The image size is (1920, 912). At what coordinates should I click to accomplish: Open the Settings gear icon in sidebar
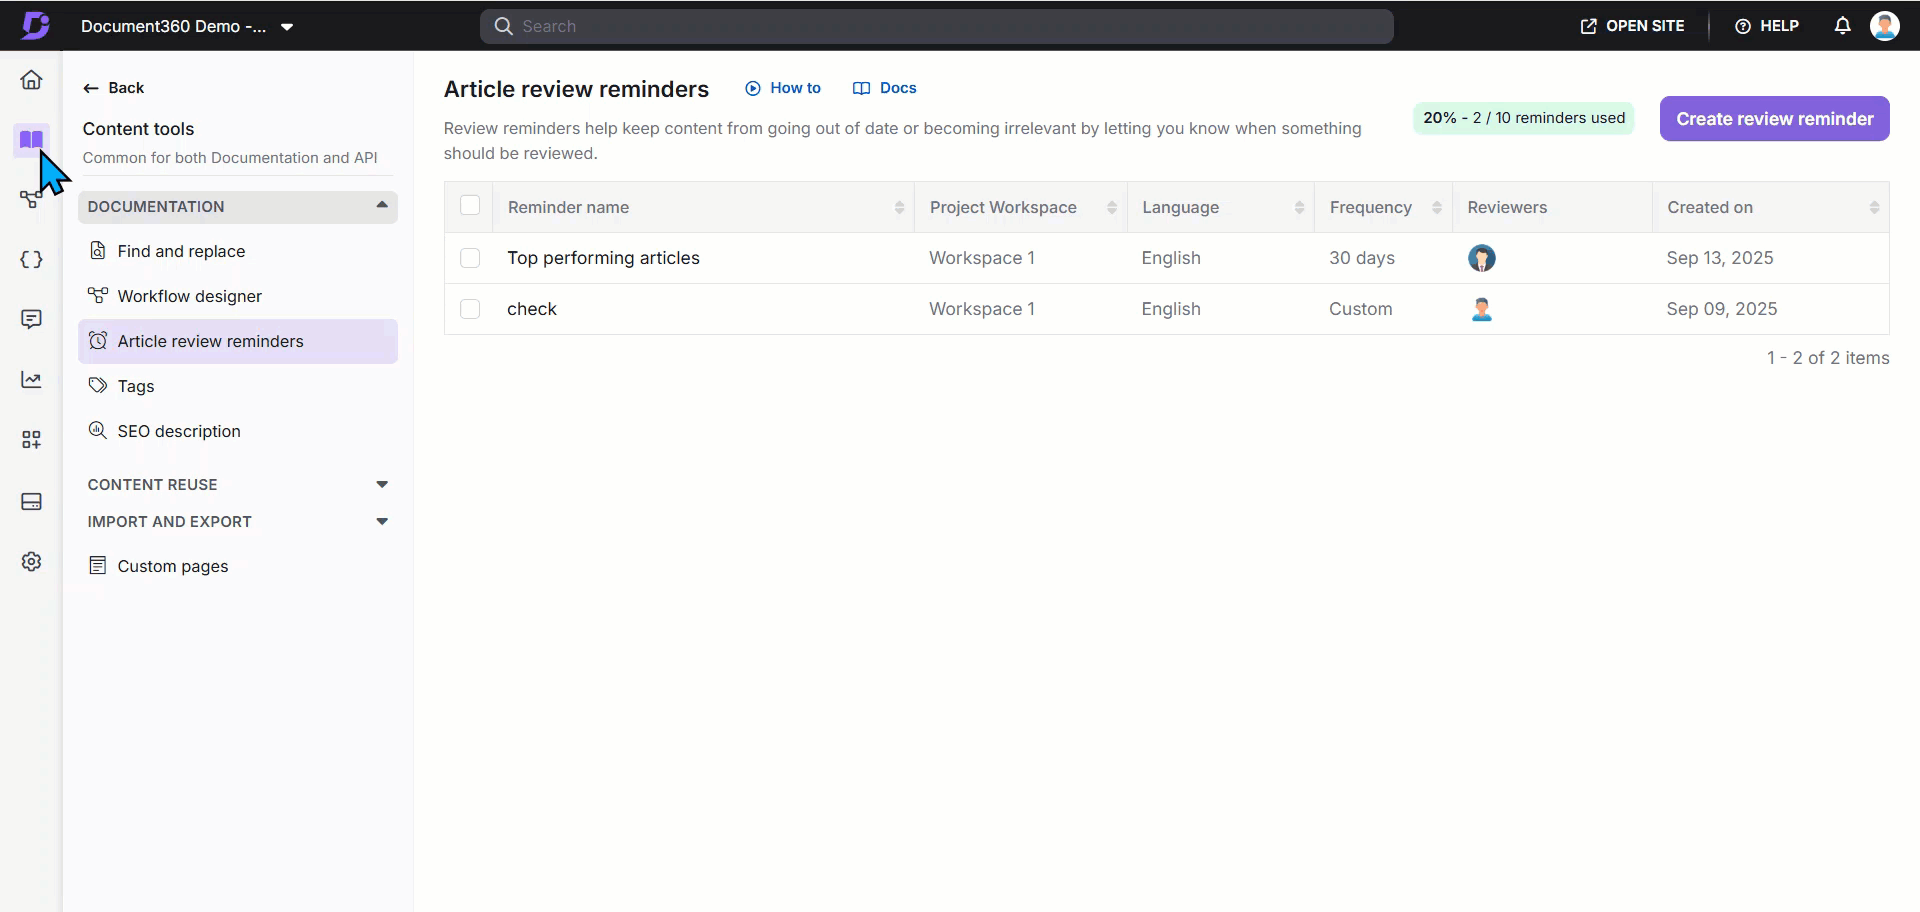[31, 562]
